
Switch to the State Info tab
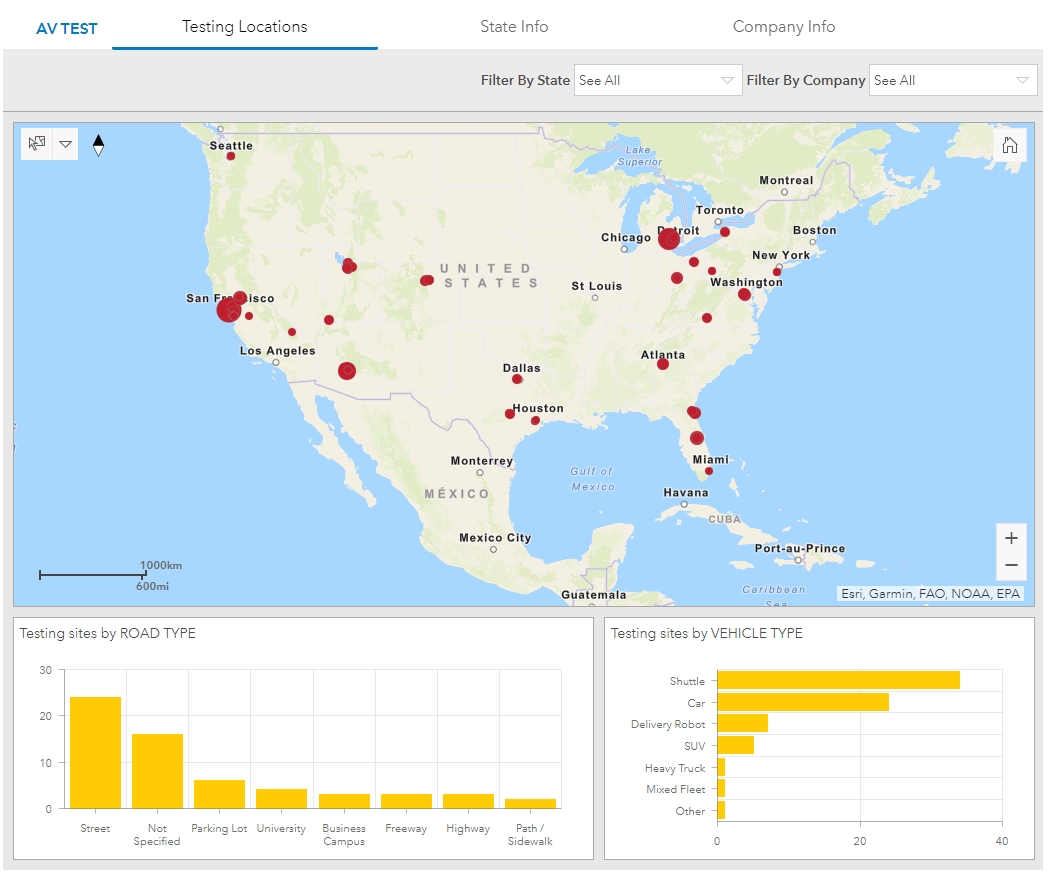coord(514,27)
